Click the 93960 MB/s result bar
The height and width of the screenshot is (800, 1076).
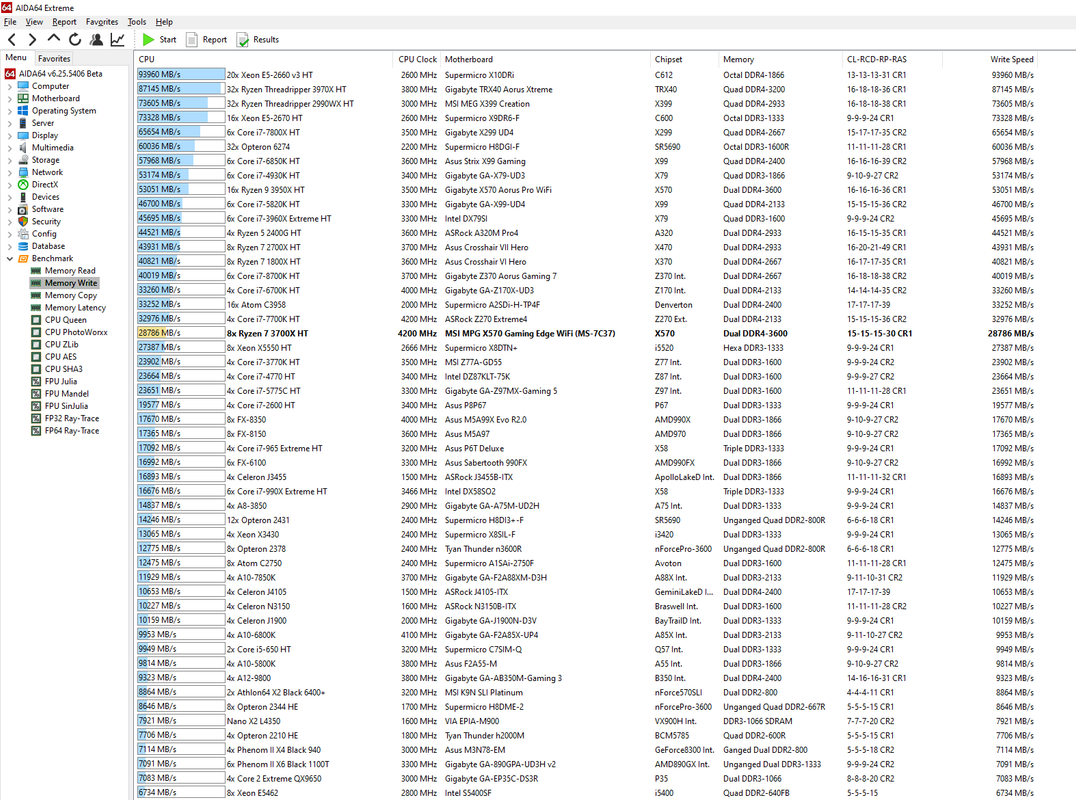point(181,75)
